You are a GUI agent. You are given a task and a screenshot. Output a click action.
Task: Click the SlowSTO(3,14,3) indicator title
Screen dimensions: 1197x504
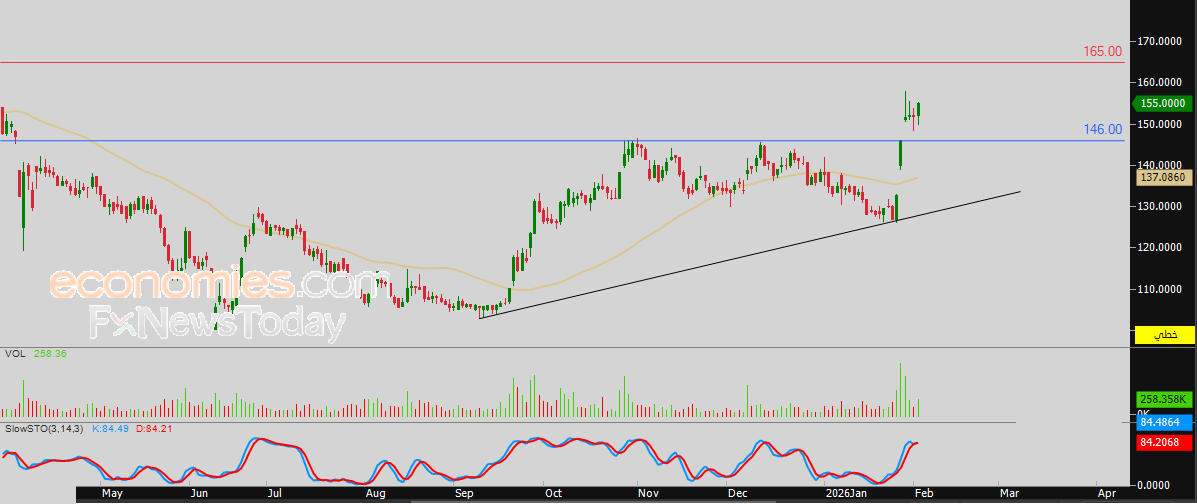44,428
